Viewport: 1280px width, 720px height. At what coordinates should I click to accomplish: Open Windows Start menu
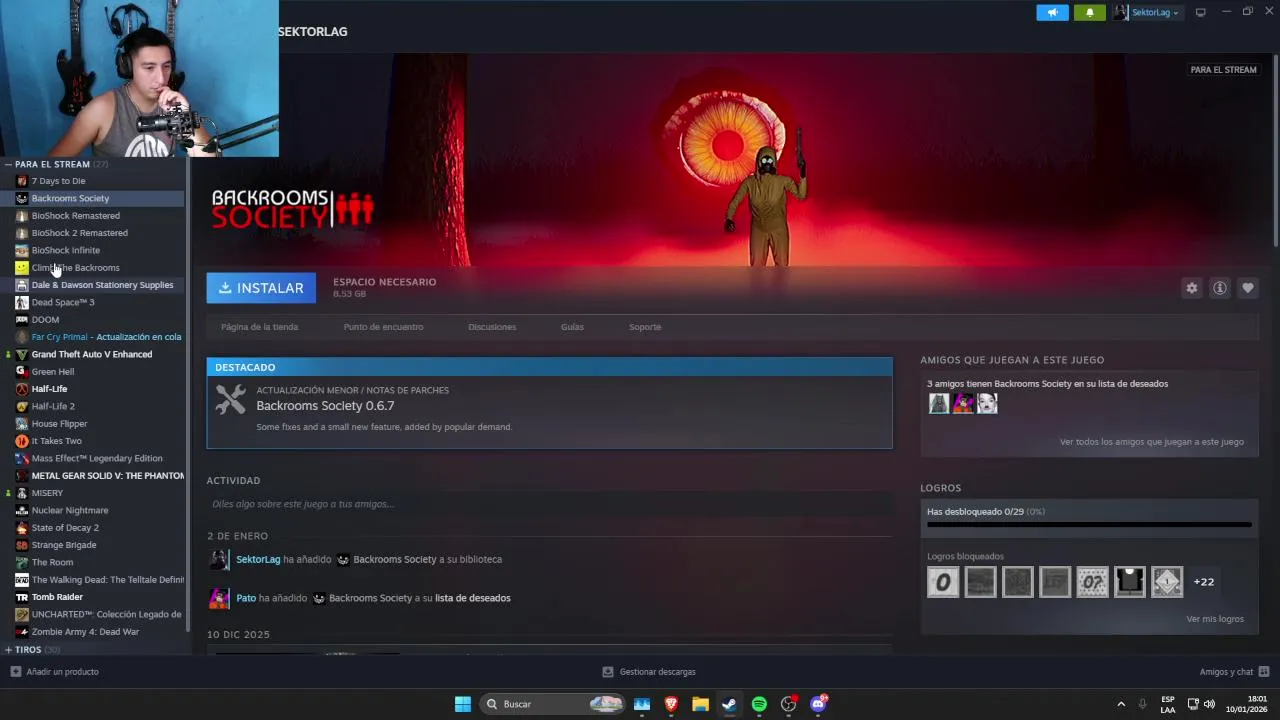463,704
